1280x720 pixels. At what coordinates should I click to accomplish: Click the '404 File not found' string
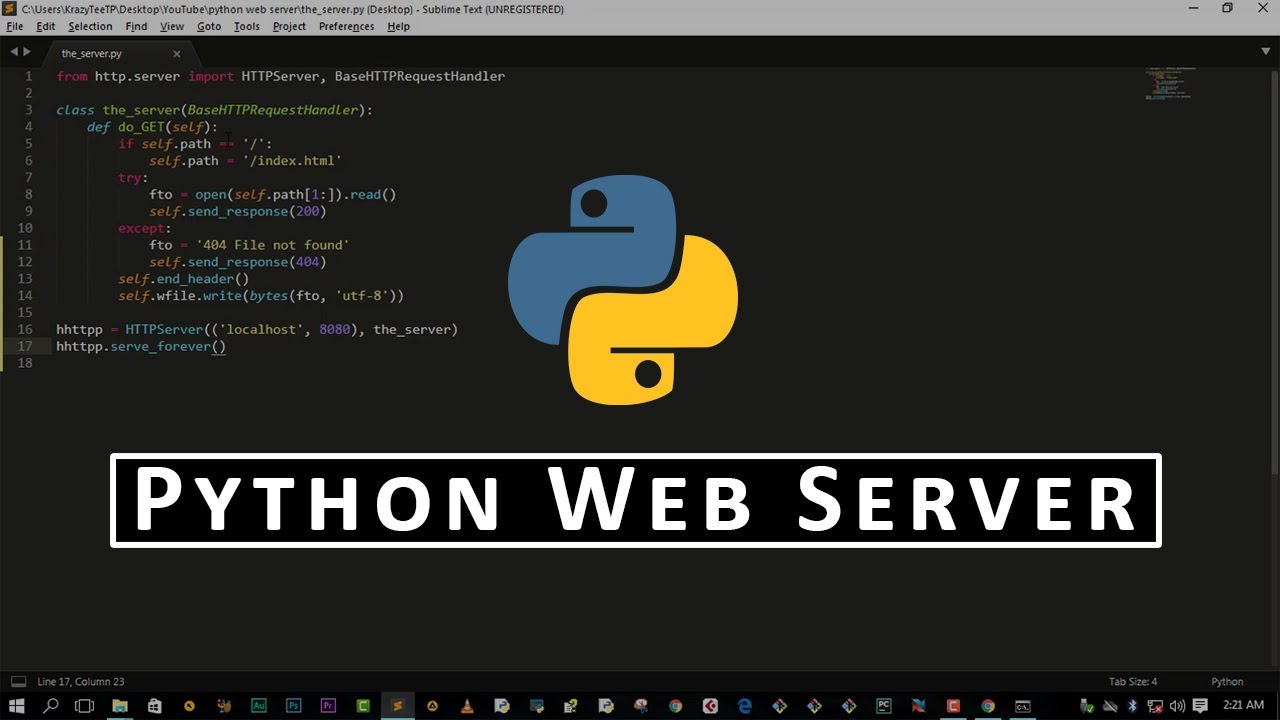(x=273, y=245)
